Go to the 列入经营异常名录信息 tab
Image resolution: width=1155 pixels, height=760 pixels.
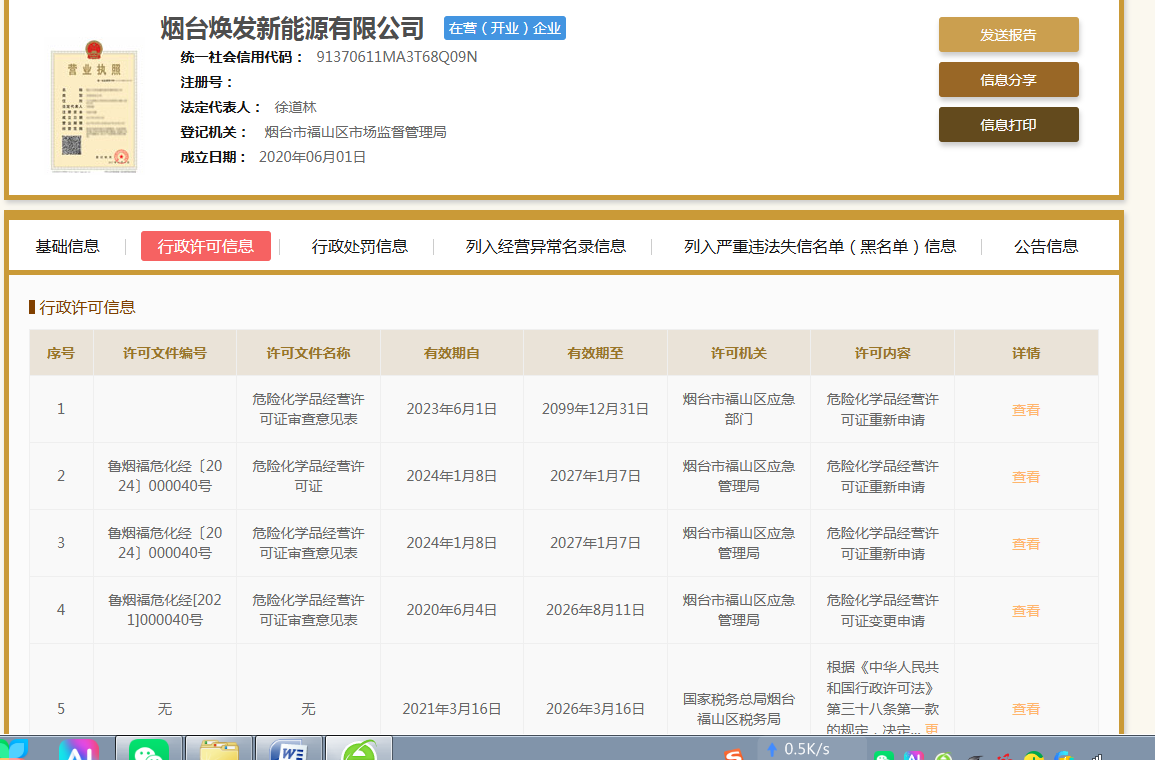coord(546,246)
